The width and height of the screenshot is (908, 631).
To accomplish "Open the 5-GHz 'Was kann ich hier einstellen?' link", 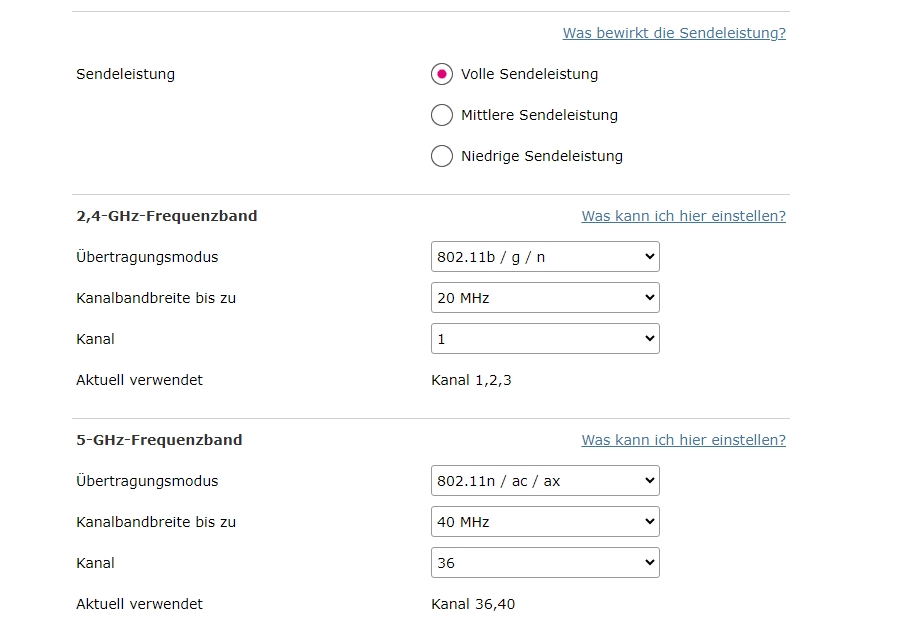I will [x=683, y=440].
